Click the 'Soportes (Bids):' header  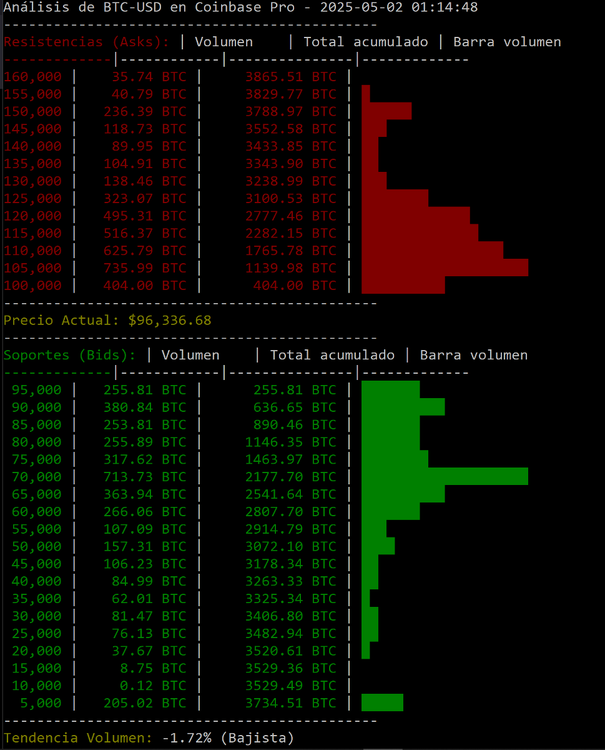[71, 355]
